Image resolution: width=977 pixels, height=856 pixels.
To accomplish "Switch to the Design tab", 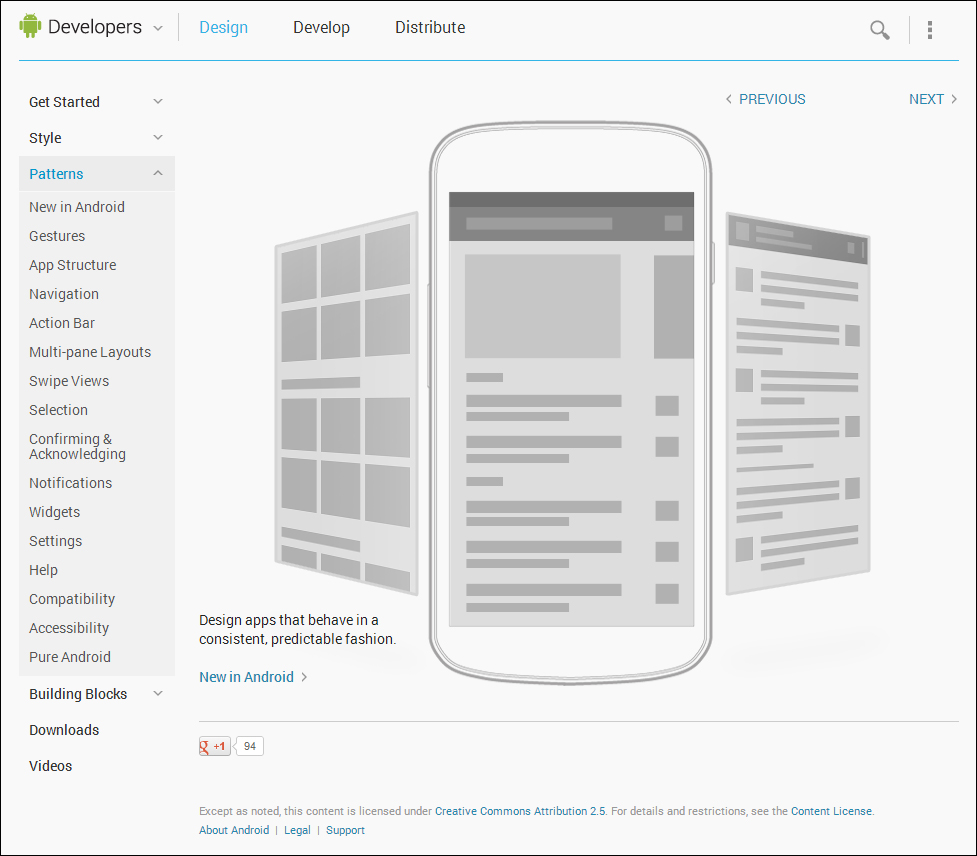I will tap(224, 27).
